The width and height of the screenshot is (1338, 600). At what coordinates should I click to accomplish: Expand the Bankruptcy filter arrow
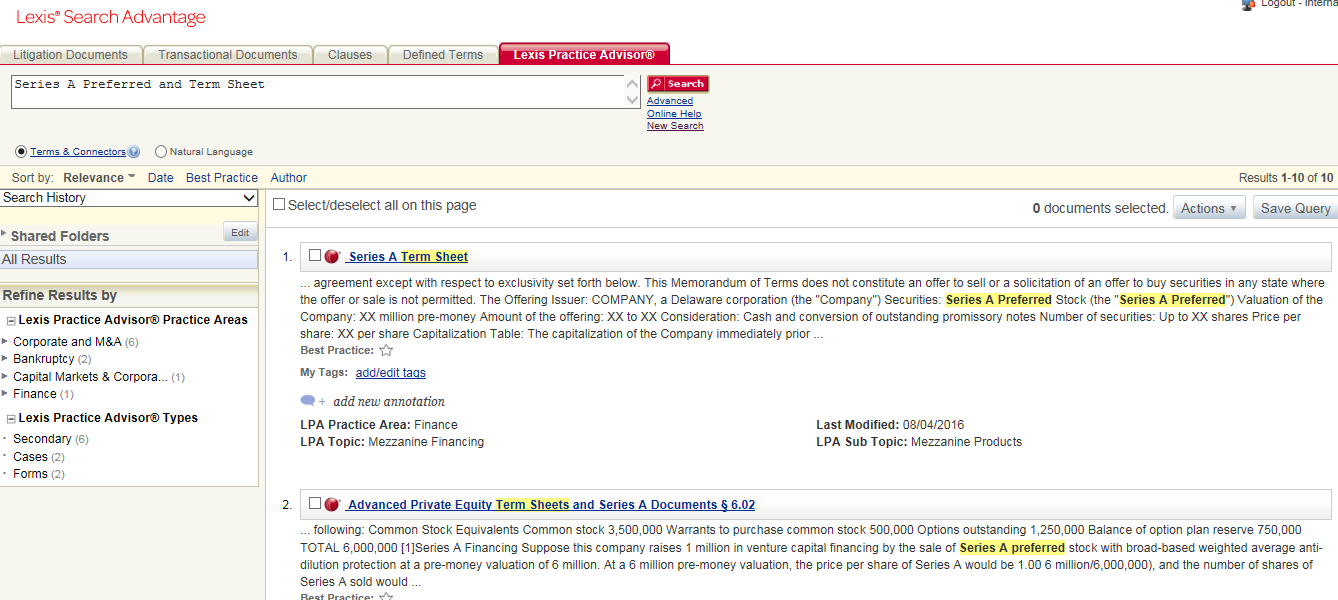(5, 358)
